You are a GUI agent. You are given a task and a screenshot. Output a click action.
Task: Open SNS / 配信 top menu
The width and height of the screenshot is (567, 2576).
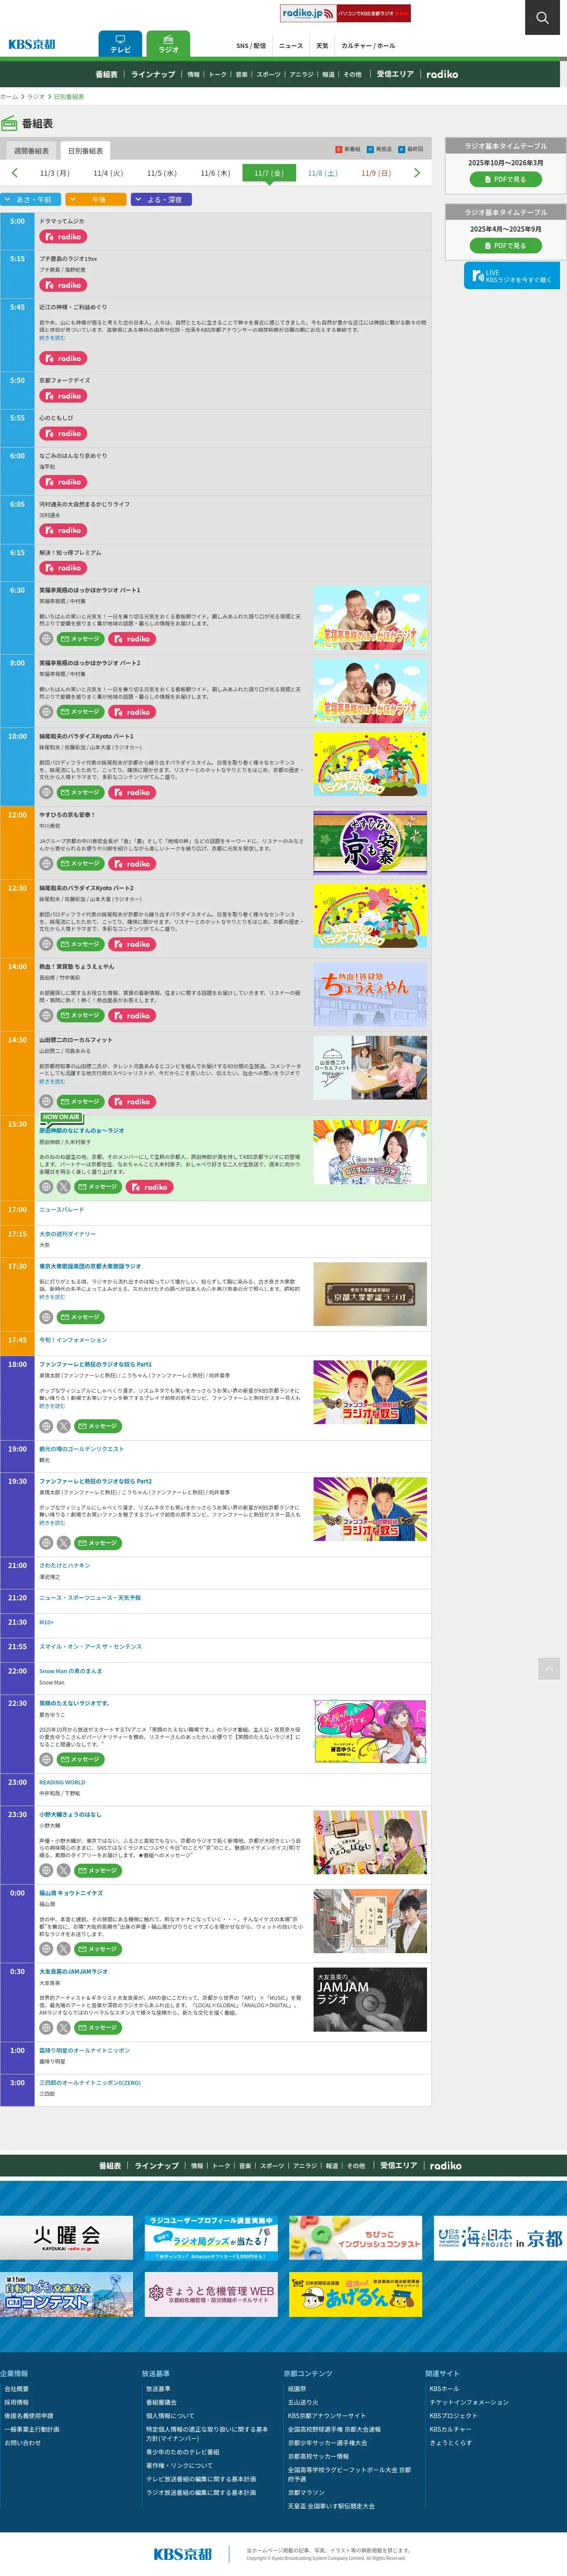tap(251, 46)
